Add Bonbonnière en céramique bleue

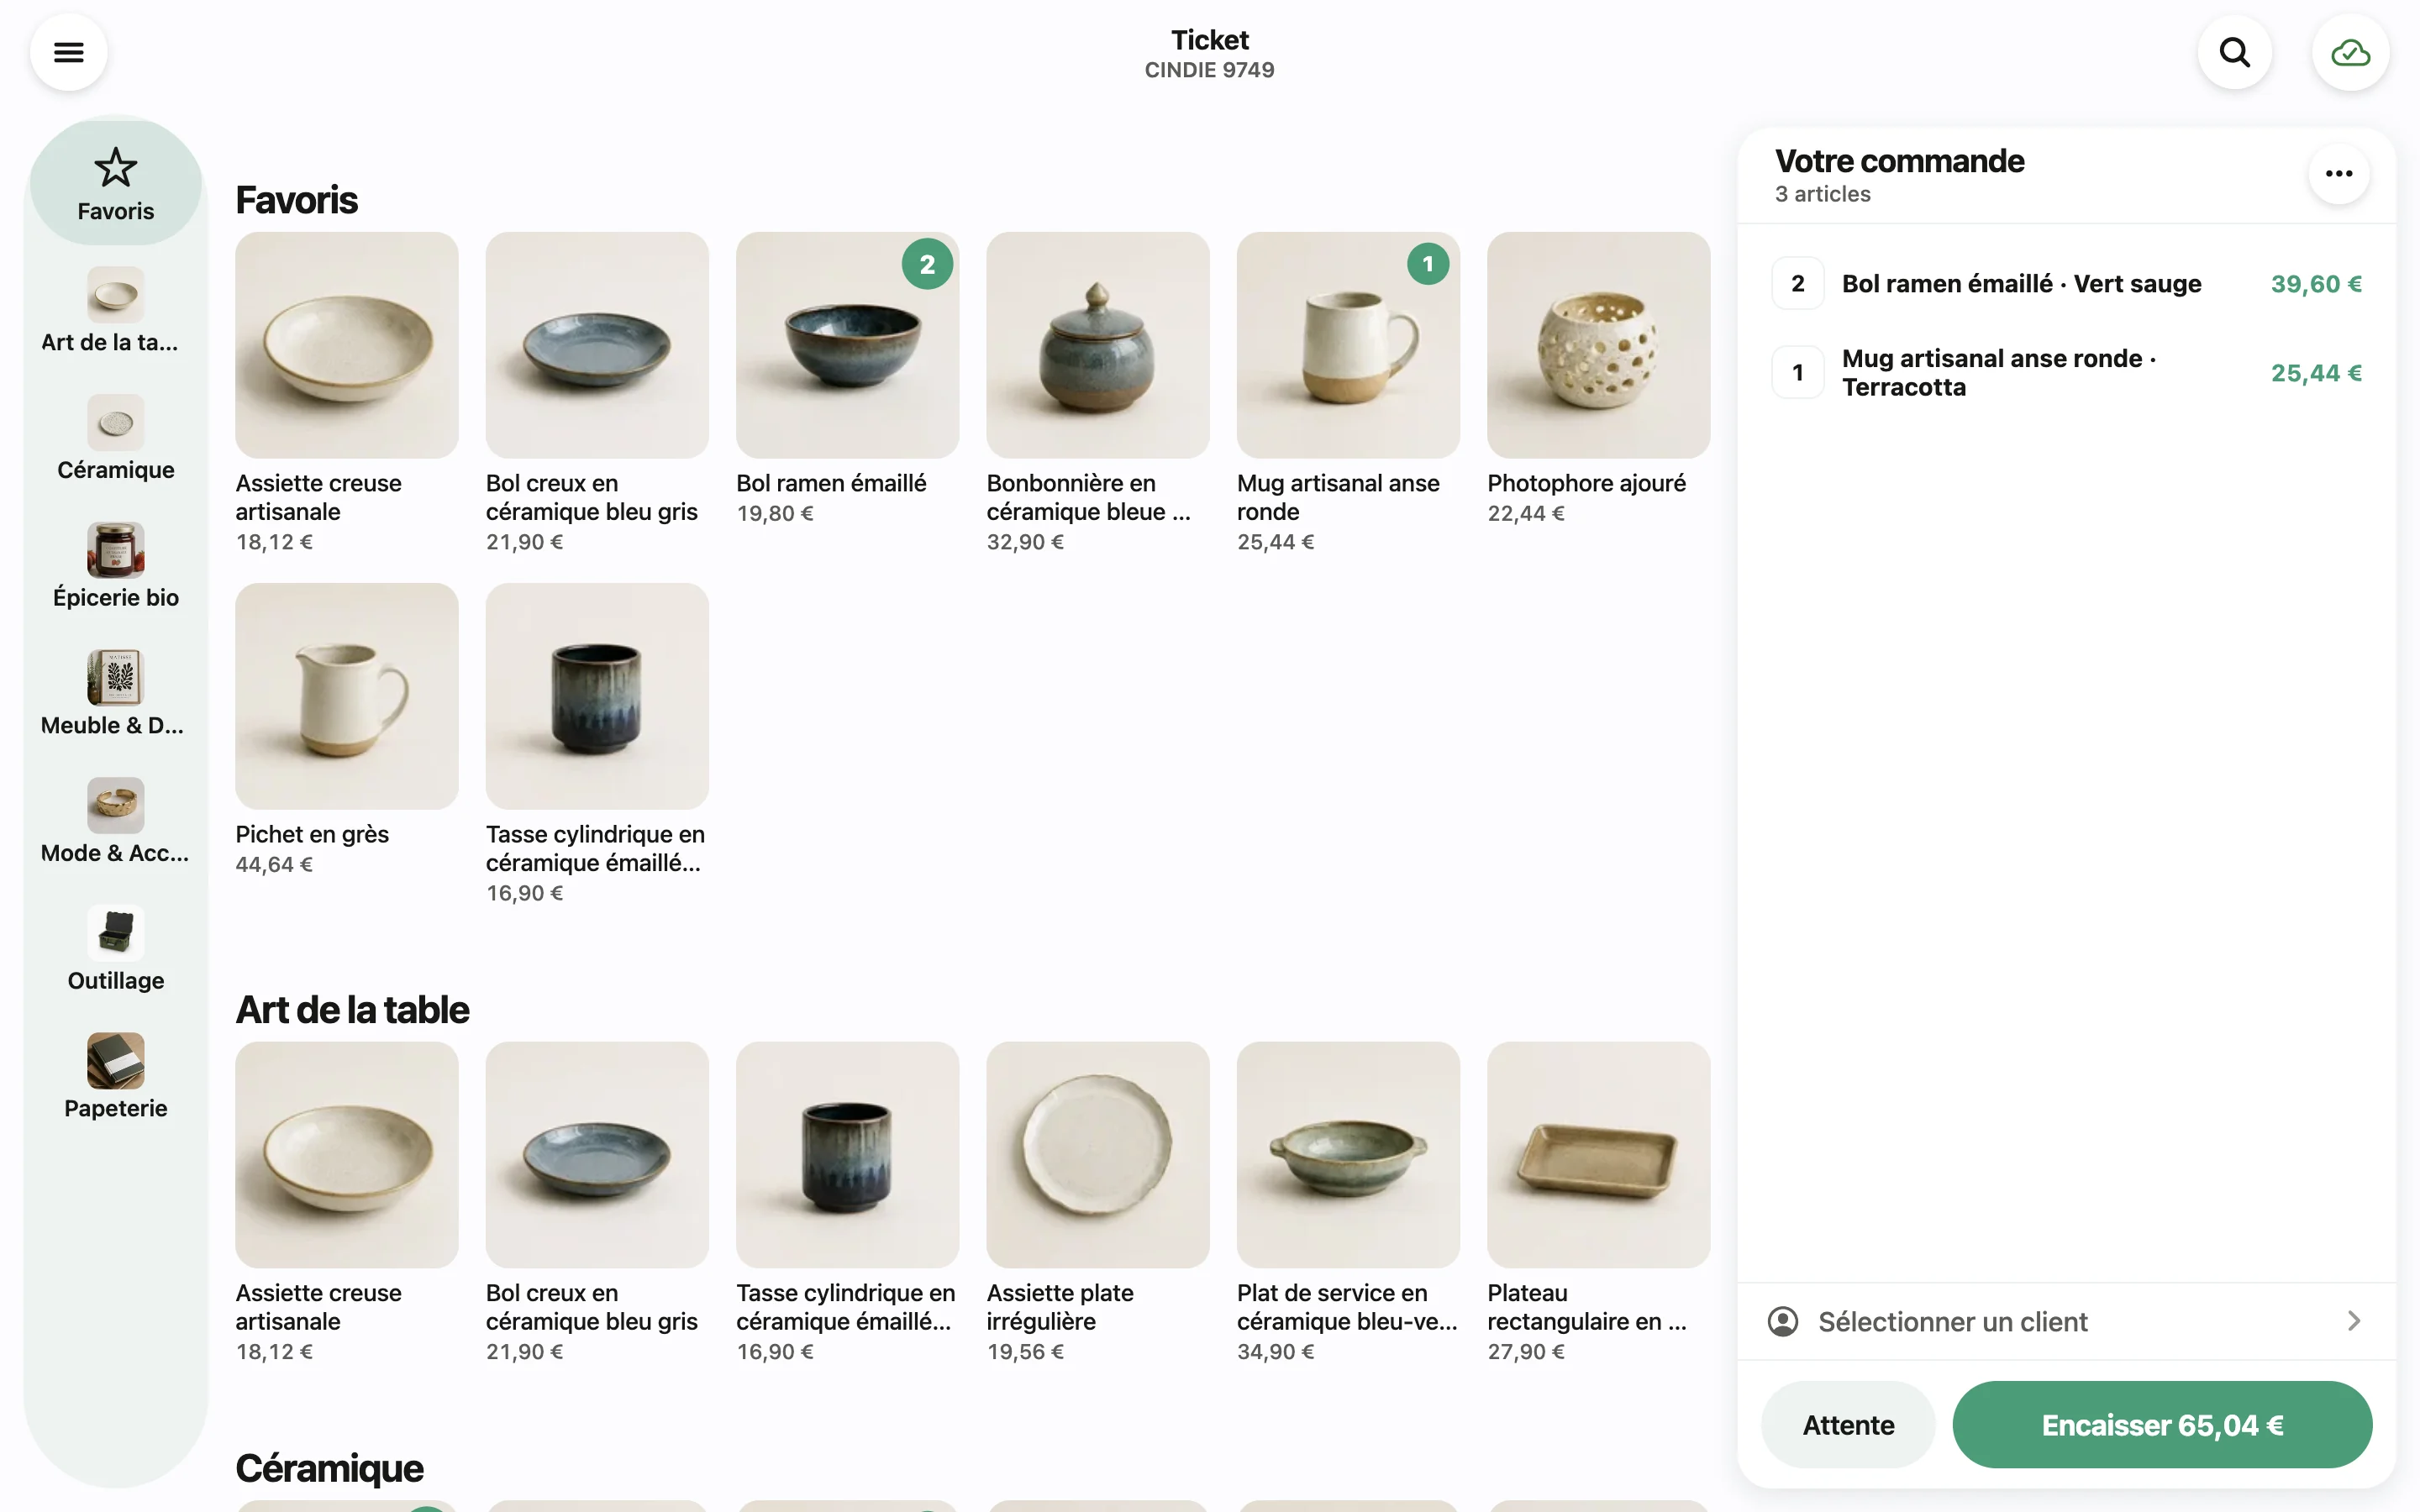click(1098, 393)
